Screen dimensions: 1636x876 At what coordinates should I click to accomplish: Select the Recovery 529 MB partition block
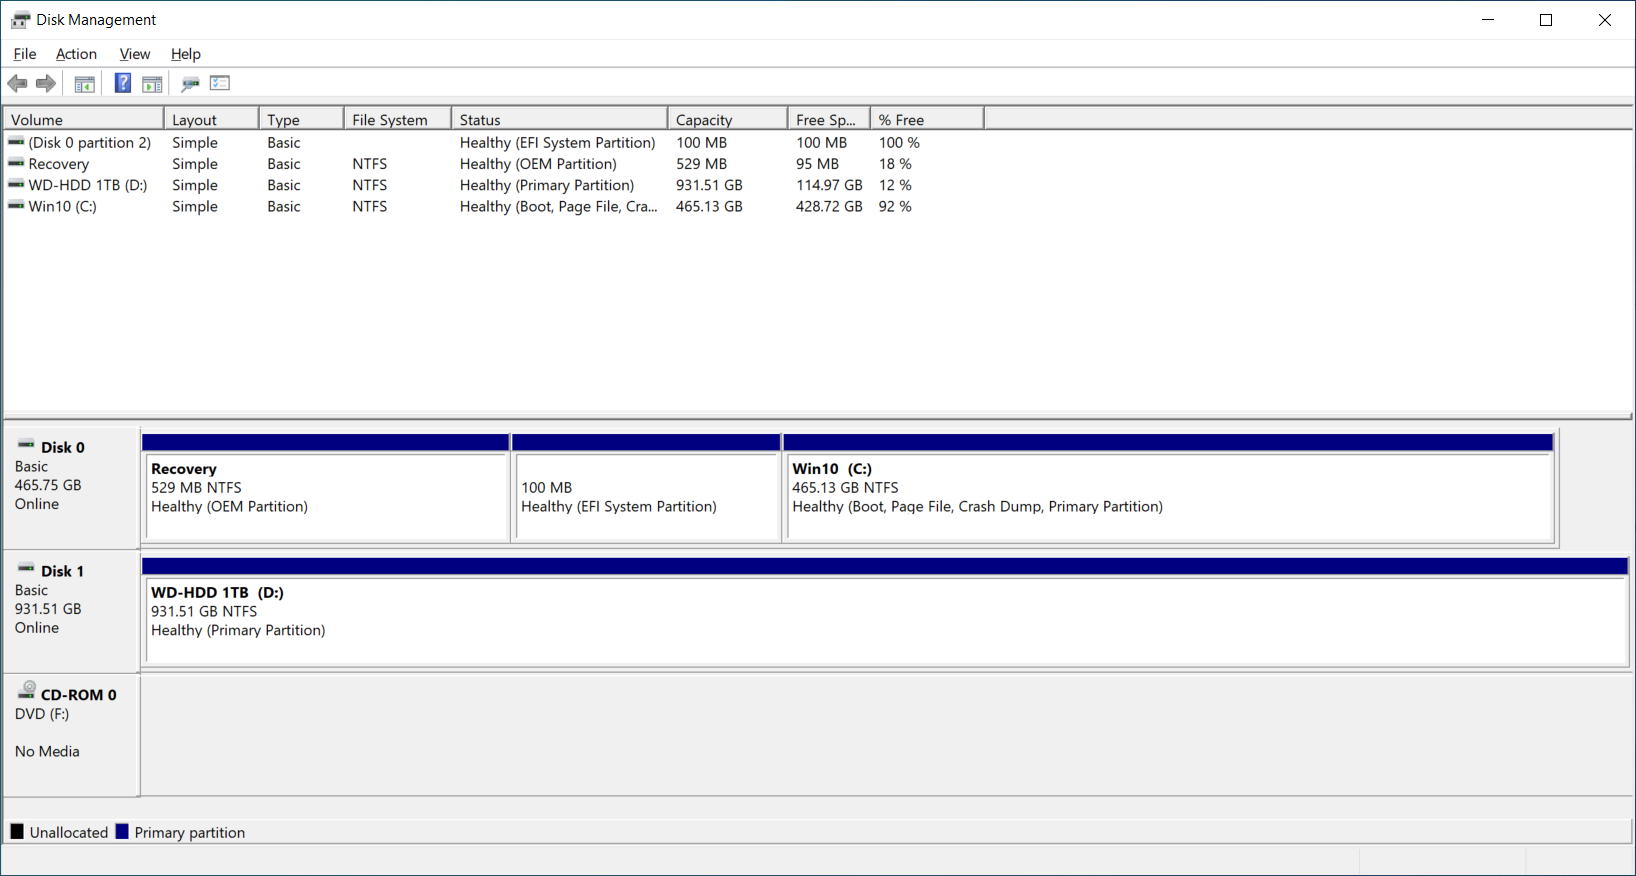(326, 488)
